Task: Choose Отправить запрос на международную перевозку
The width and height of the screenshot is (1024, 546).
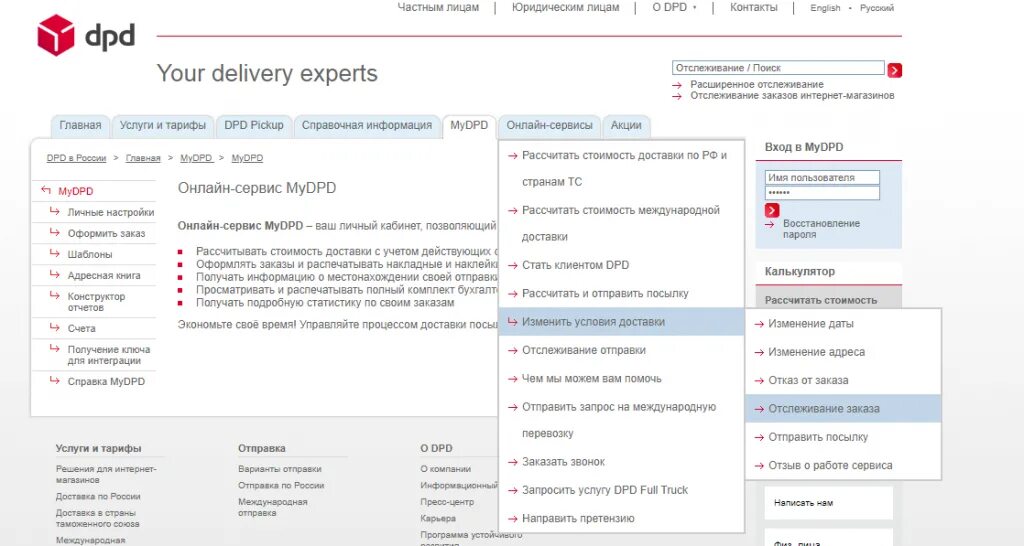Action: 621,420
